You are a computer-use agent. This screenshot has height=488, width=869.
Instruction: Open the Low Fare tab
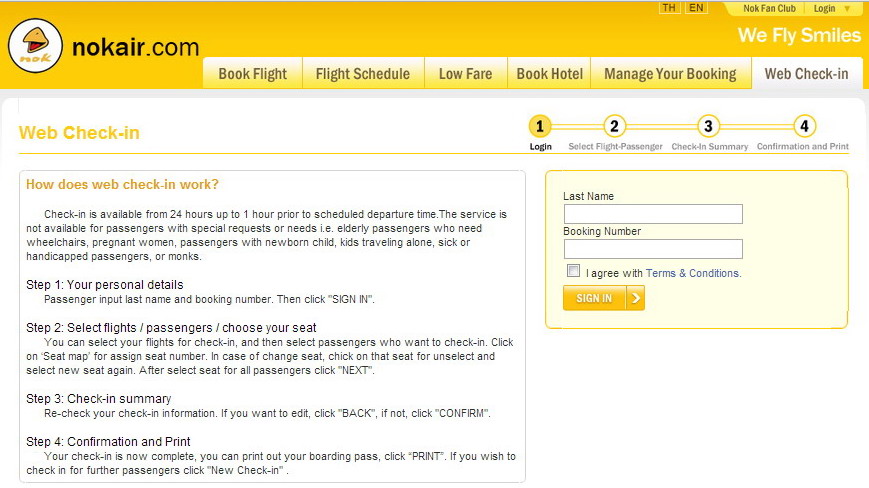click(466, 74)
